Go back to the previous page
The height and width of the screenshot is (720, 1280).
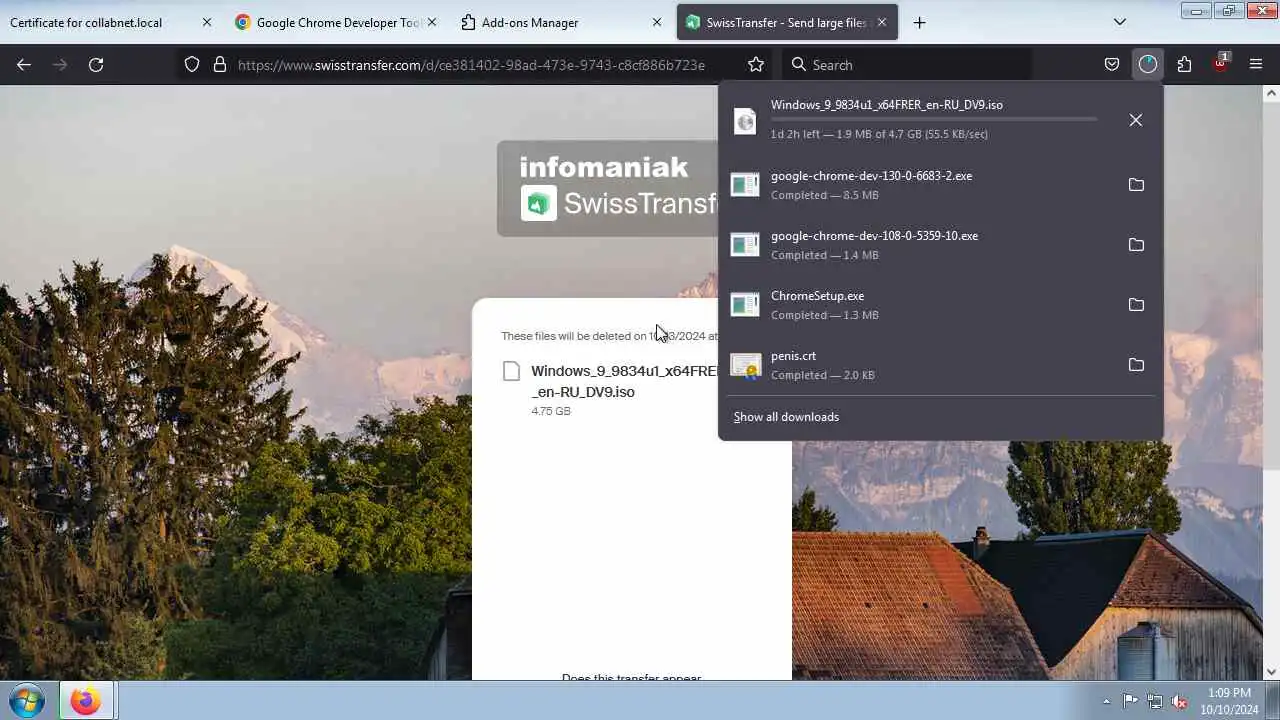coord(24,65)
